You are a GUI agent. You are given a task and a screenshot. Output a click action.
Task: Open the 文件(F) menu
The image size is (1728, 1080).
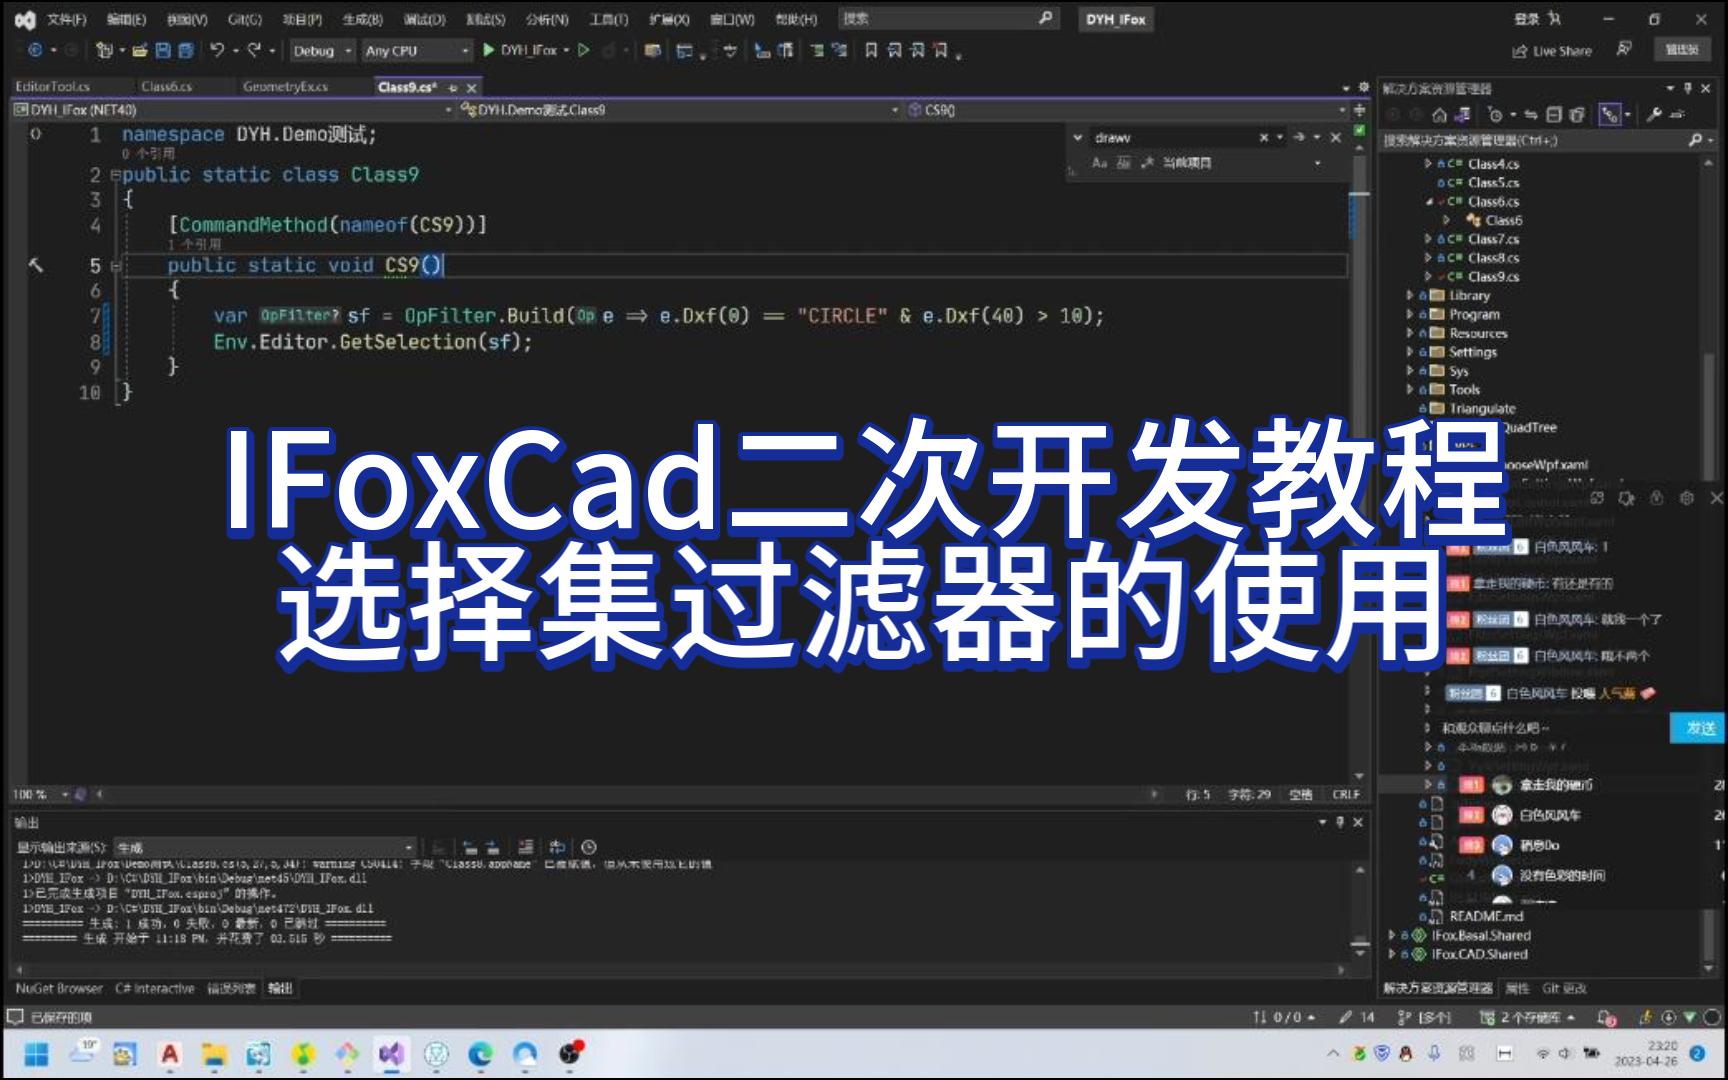click(67, 19)
